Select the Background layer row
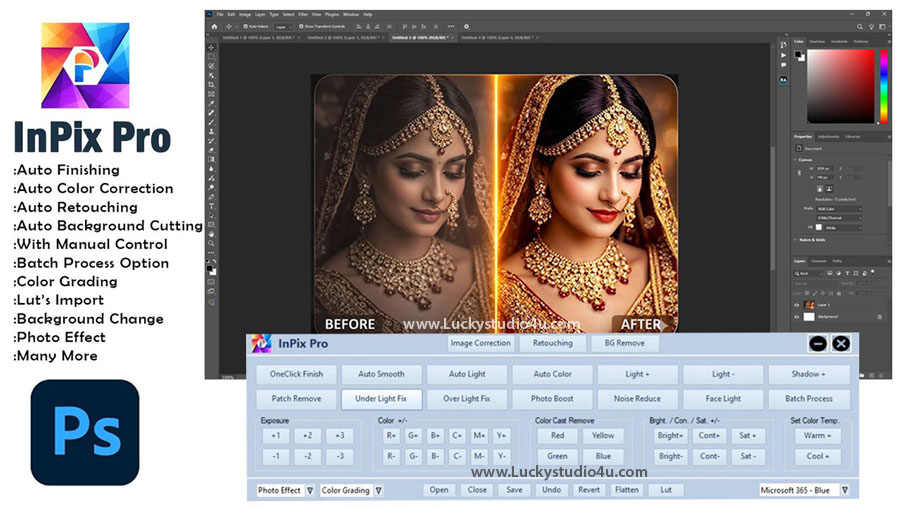 point(840,317)
